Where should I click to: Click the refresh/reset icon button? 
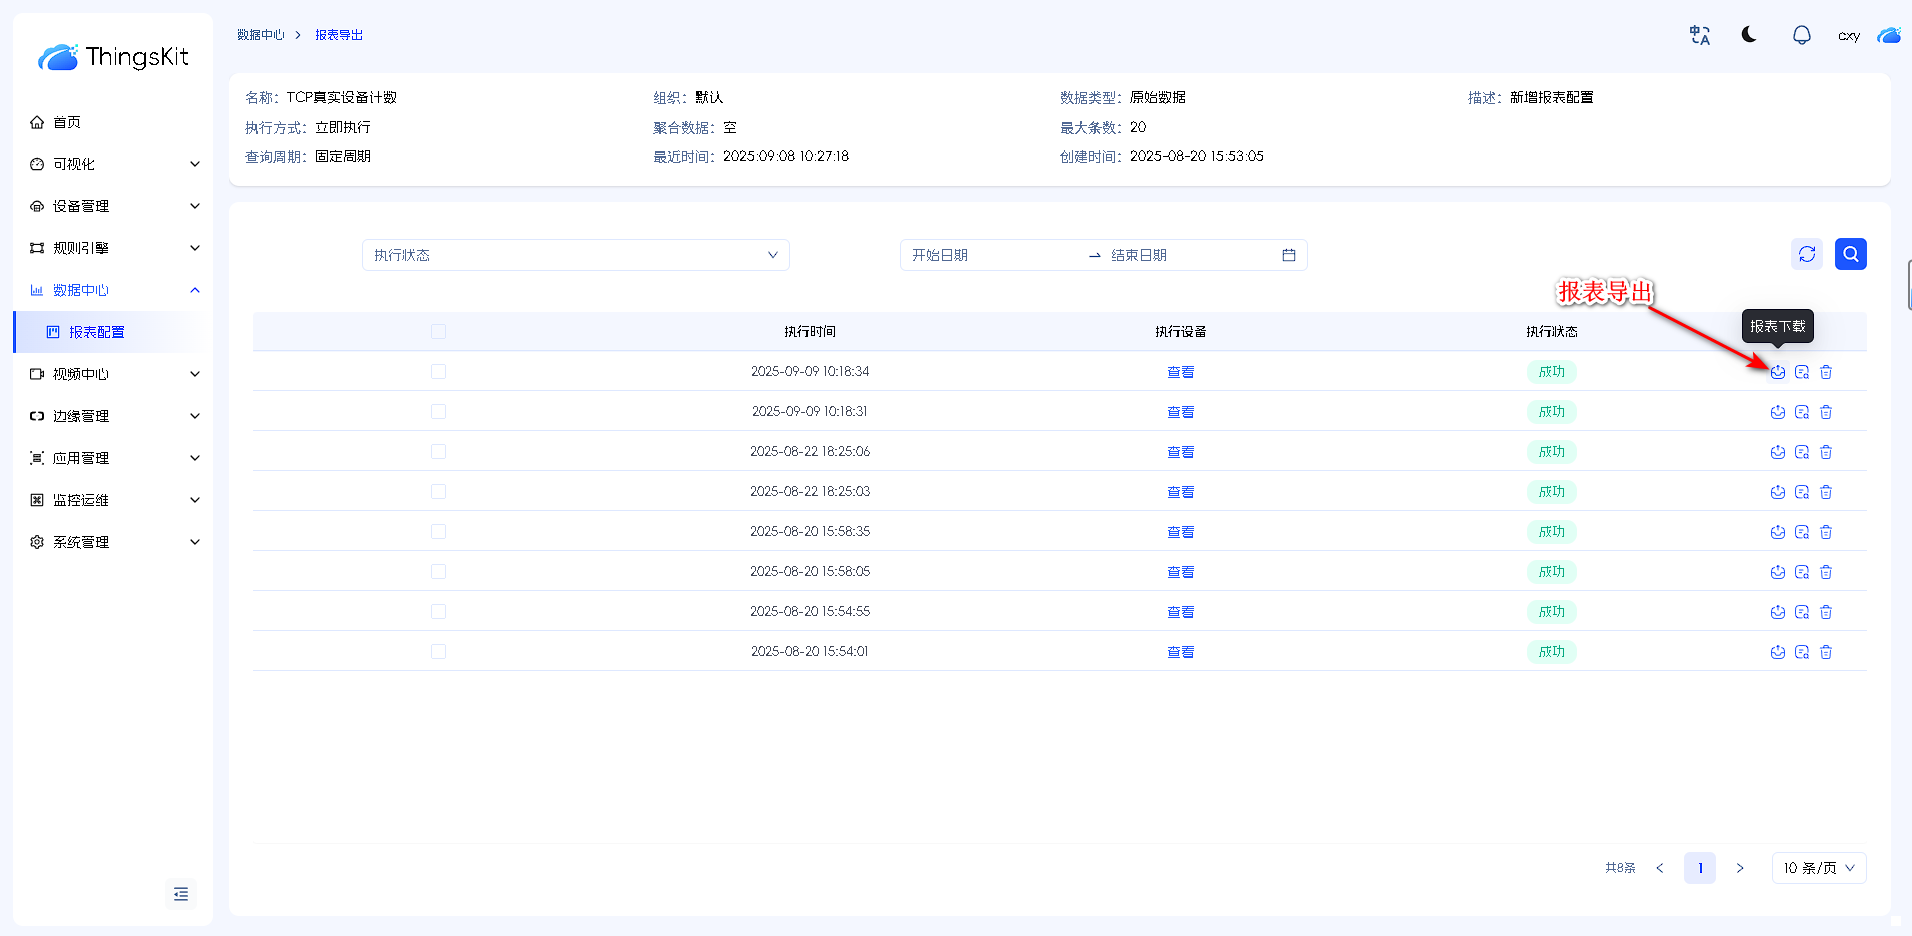click(1806, 254)
